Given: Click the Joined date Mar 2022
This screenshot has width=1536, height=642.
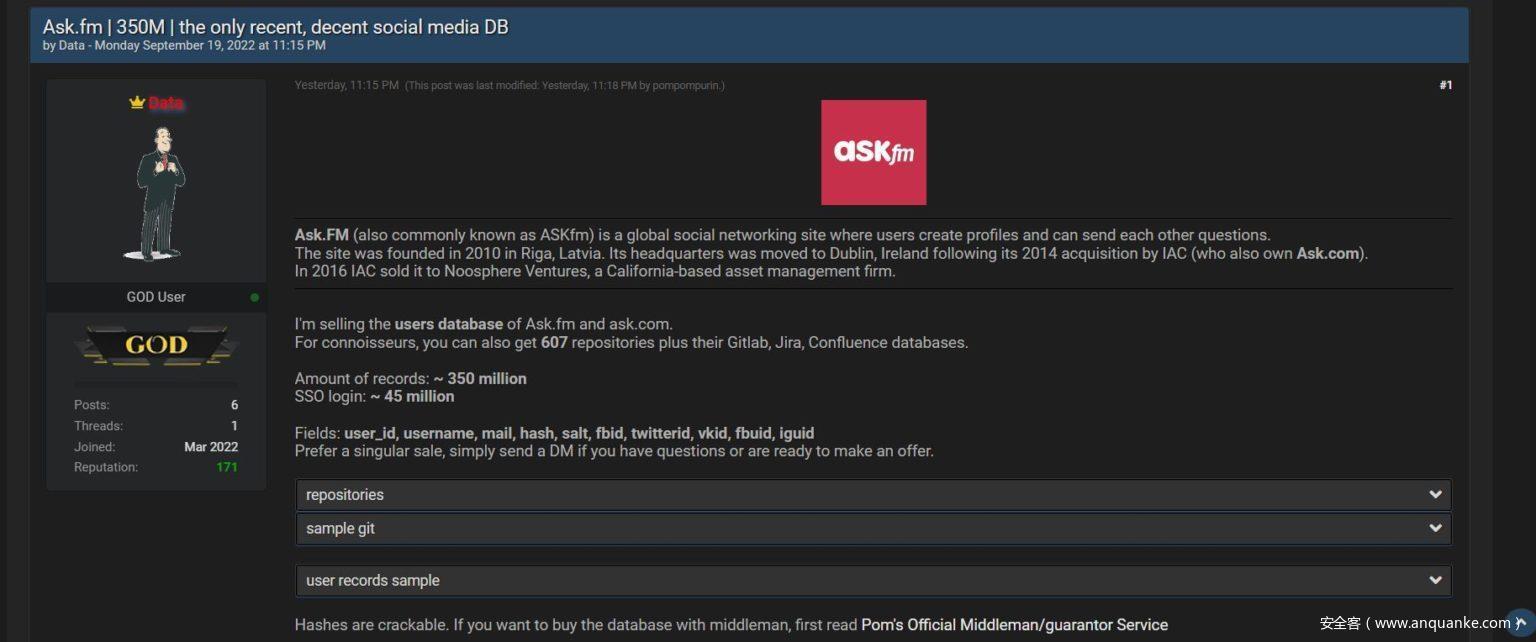Looking at the screenshot, I should pos(211,447).
